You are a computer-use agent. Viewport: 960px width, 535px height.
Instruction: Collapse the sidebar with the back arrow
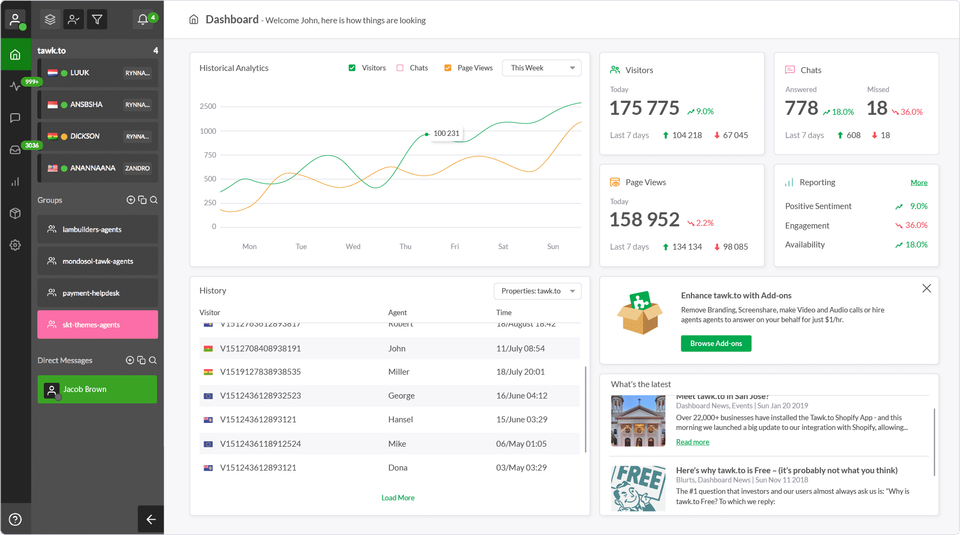point(151,519)
